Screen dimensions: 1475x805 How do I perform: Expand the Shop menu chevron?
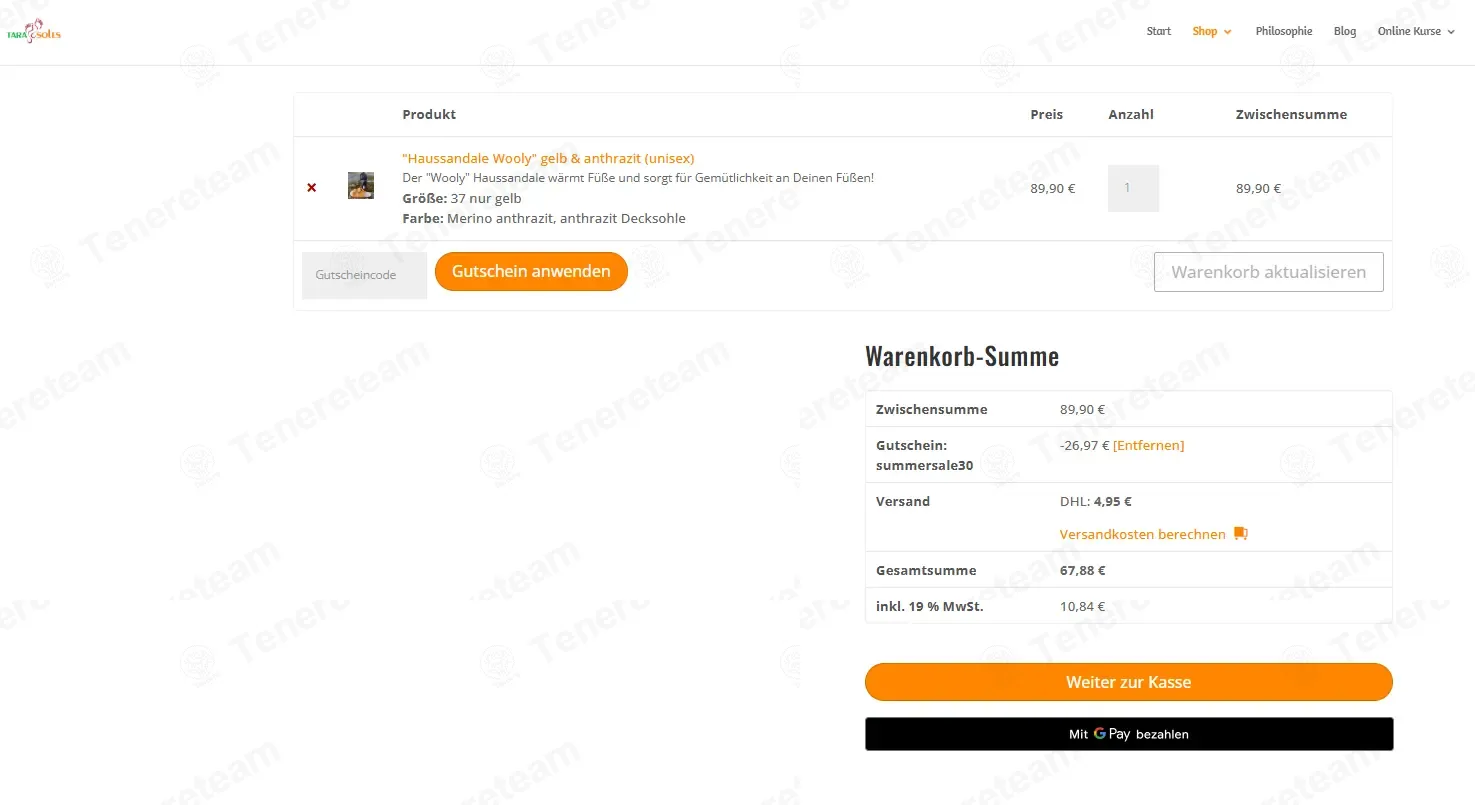coord(1228,32)
